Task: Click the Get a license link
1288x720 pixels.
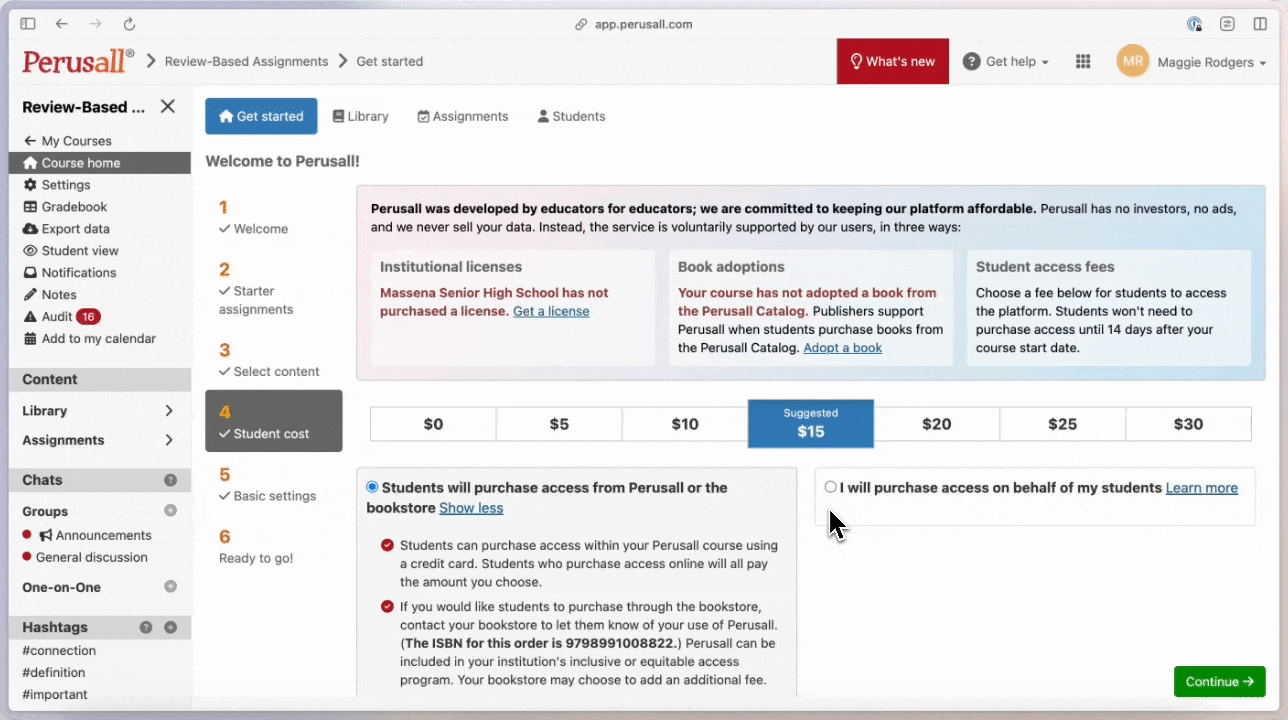Action: (551, 311)
